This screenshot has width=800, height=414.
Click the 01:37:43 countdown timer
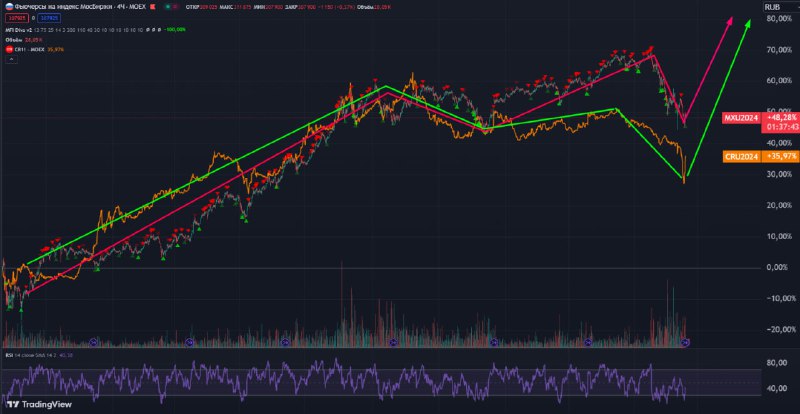(781, 127)
